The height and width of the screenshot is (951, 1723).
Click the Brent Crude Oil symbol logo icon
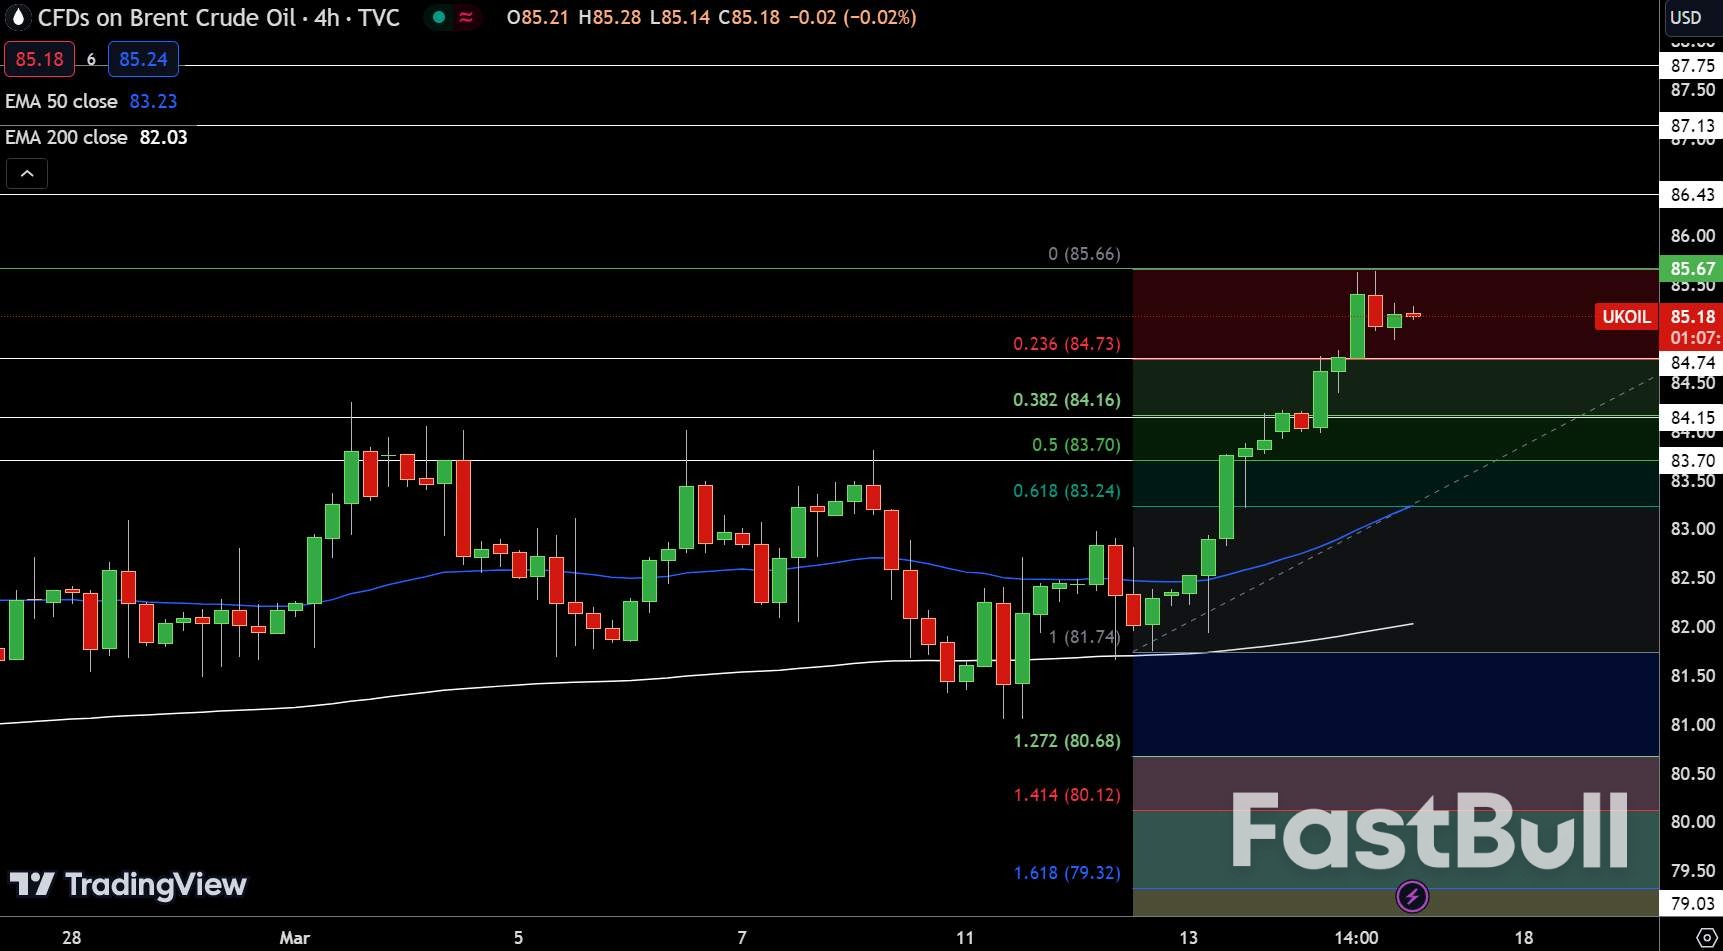(x=16, y=17)
